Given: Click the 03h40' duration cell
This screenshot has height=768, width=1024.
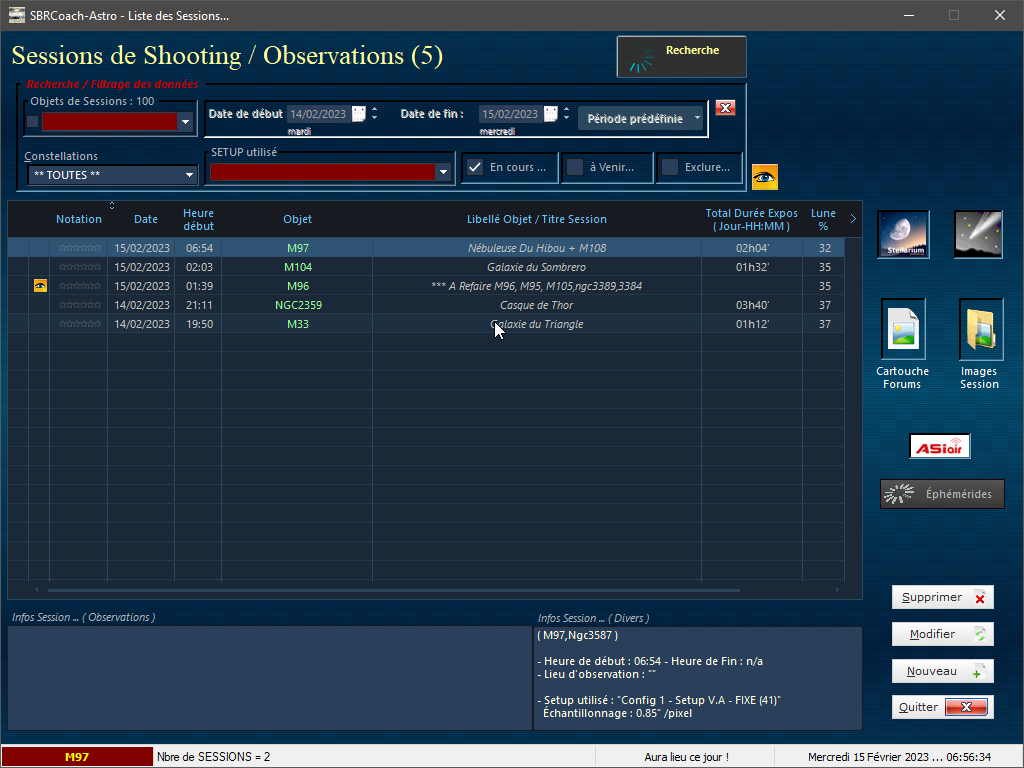Looking at the screenshot, I should (752, 305).
